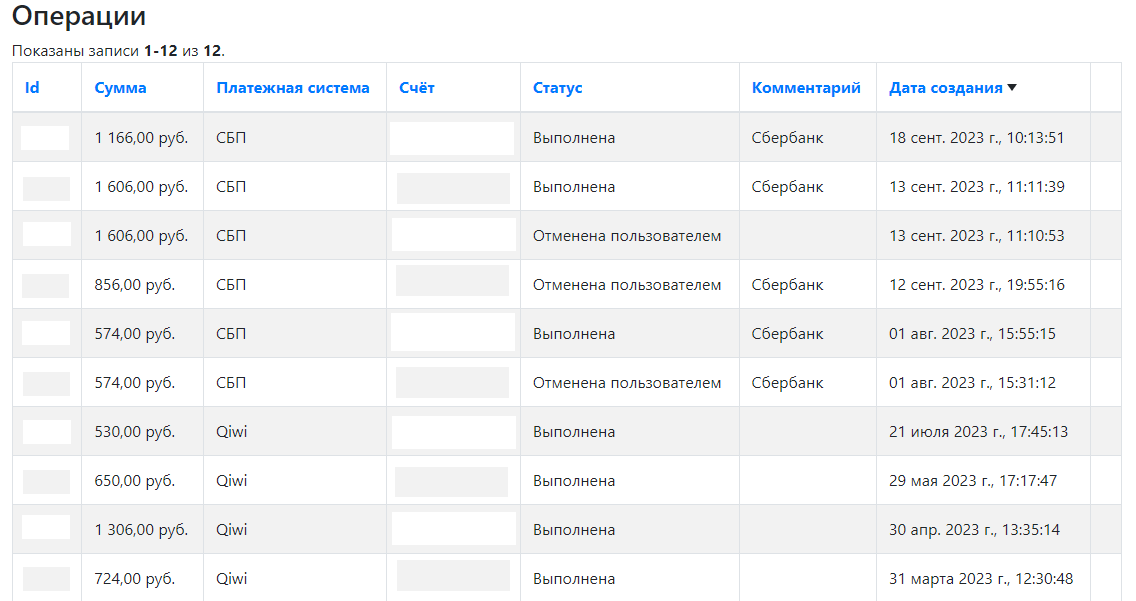Sort table by Счёт column
Screen dimensions: 1136x601
point(417,88)
